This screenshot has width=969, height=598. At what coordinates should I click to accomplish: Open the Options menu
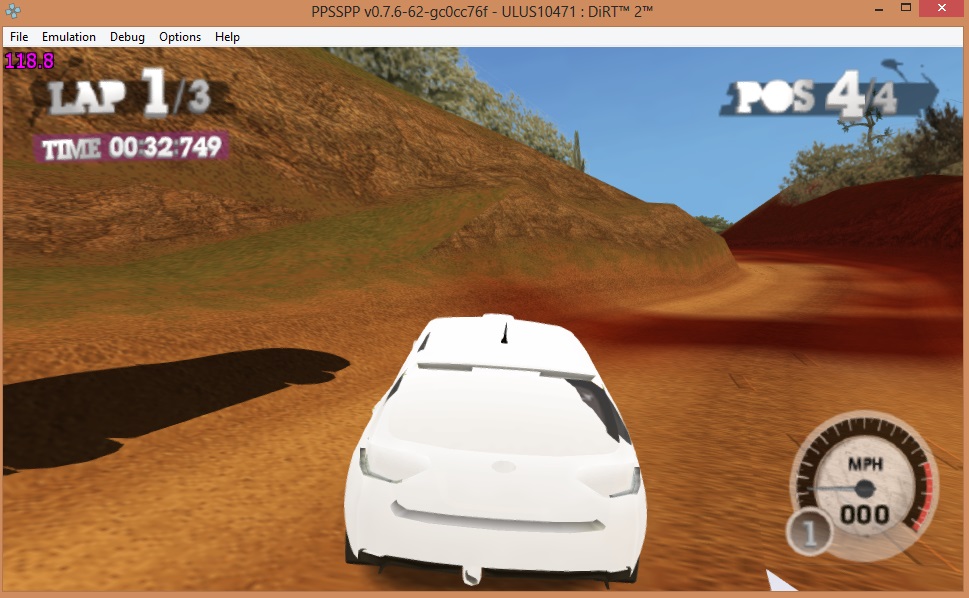[x=180, y=37]
